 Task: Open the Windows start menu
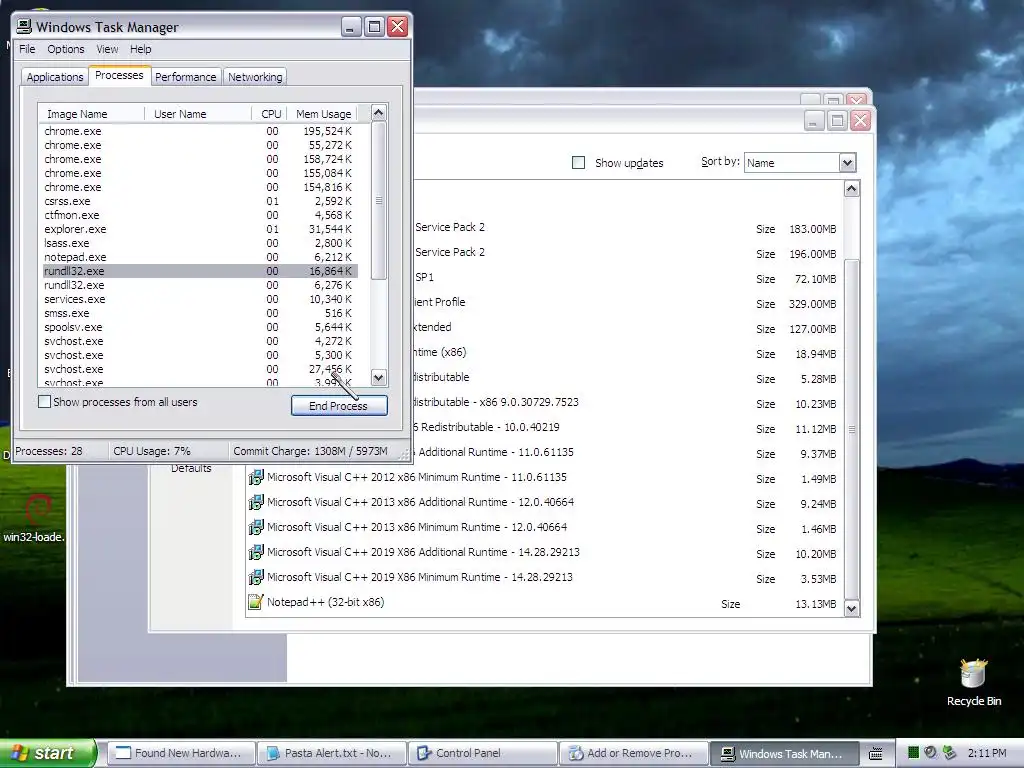pos(48,753)
